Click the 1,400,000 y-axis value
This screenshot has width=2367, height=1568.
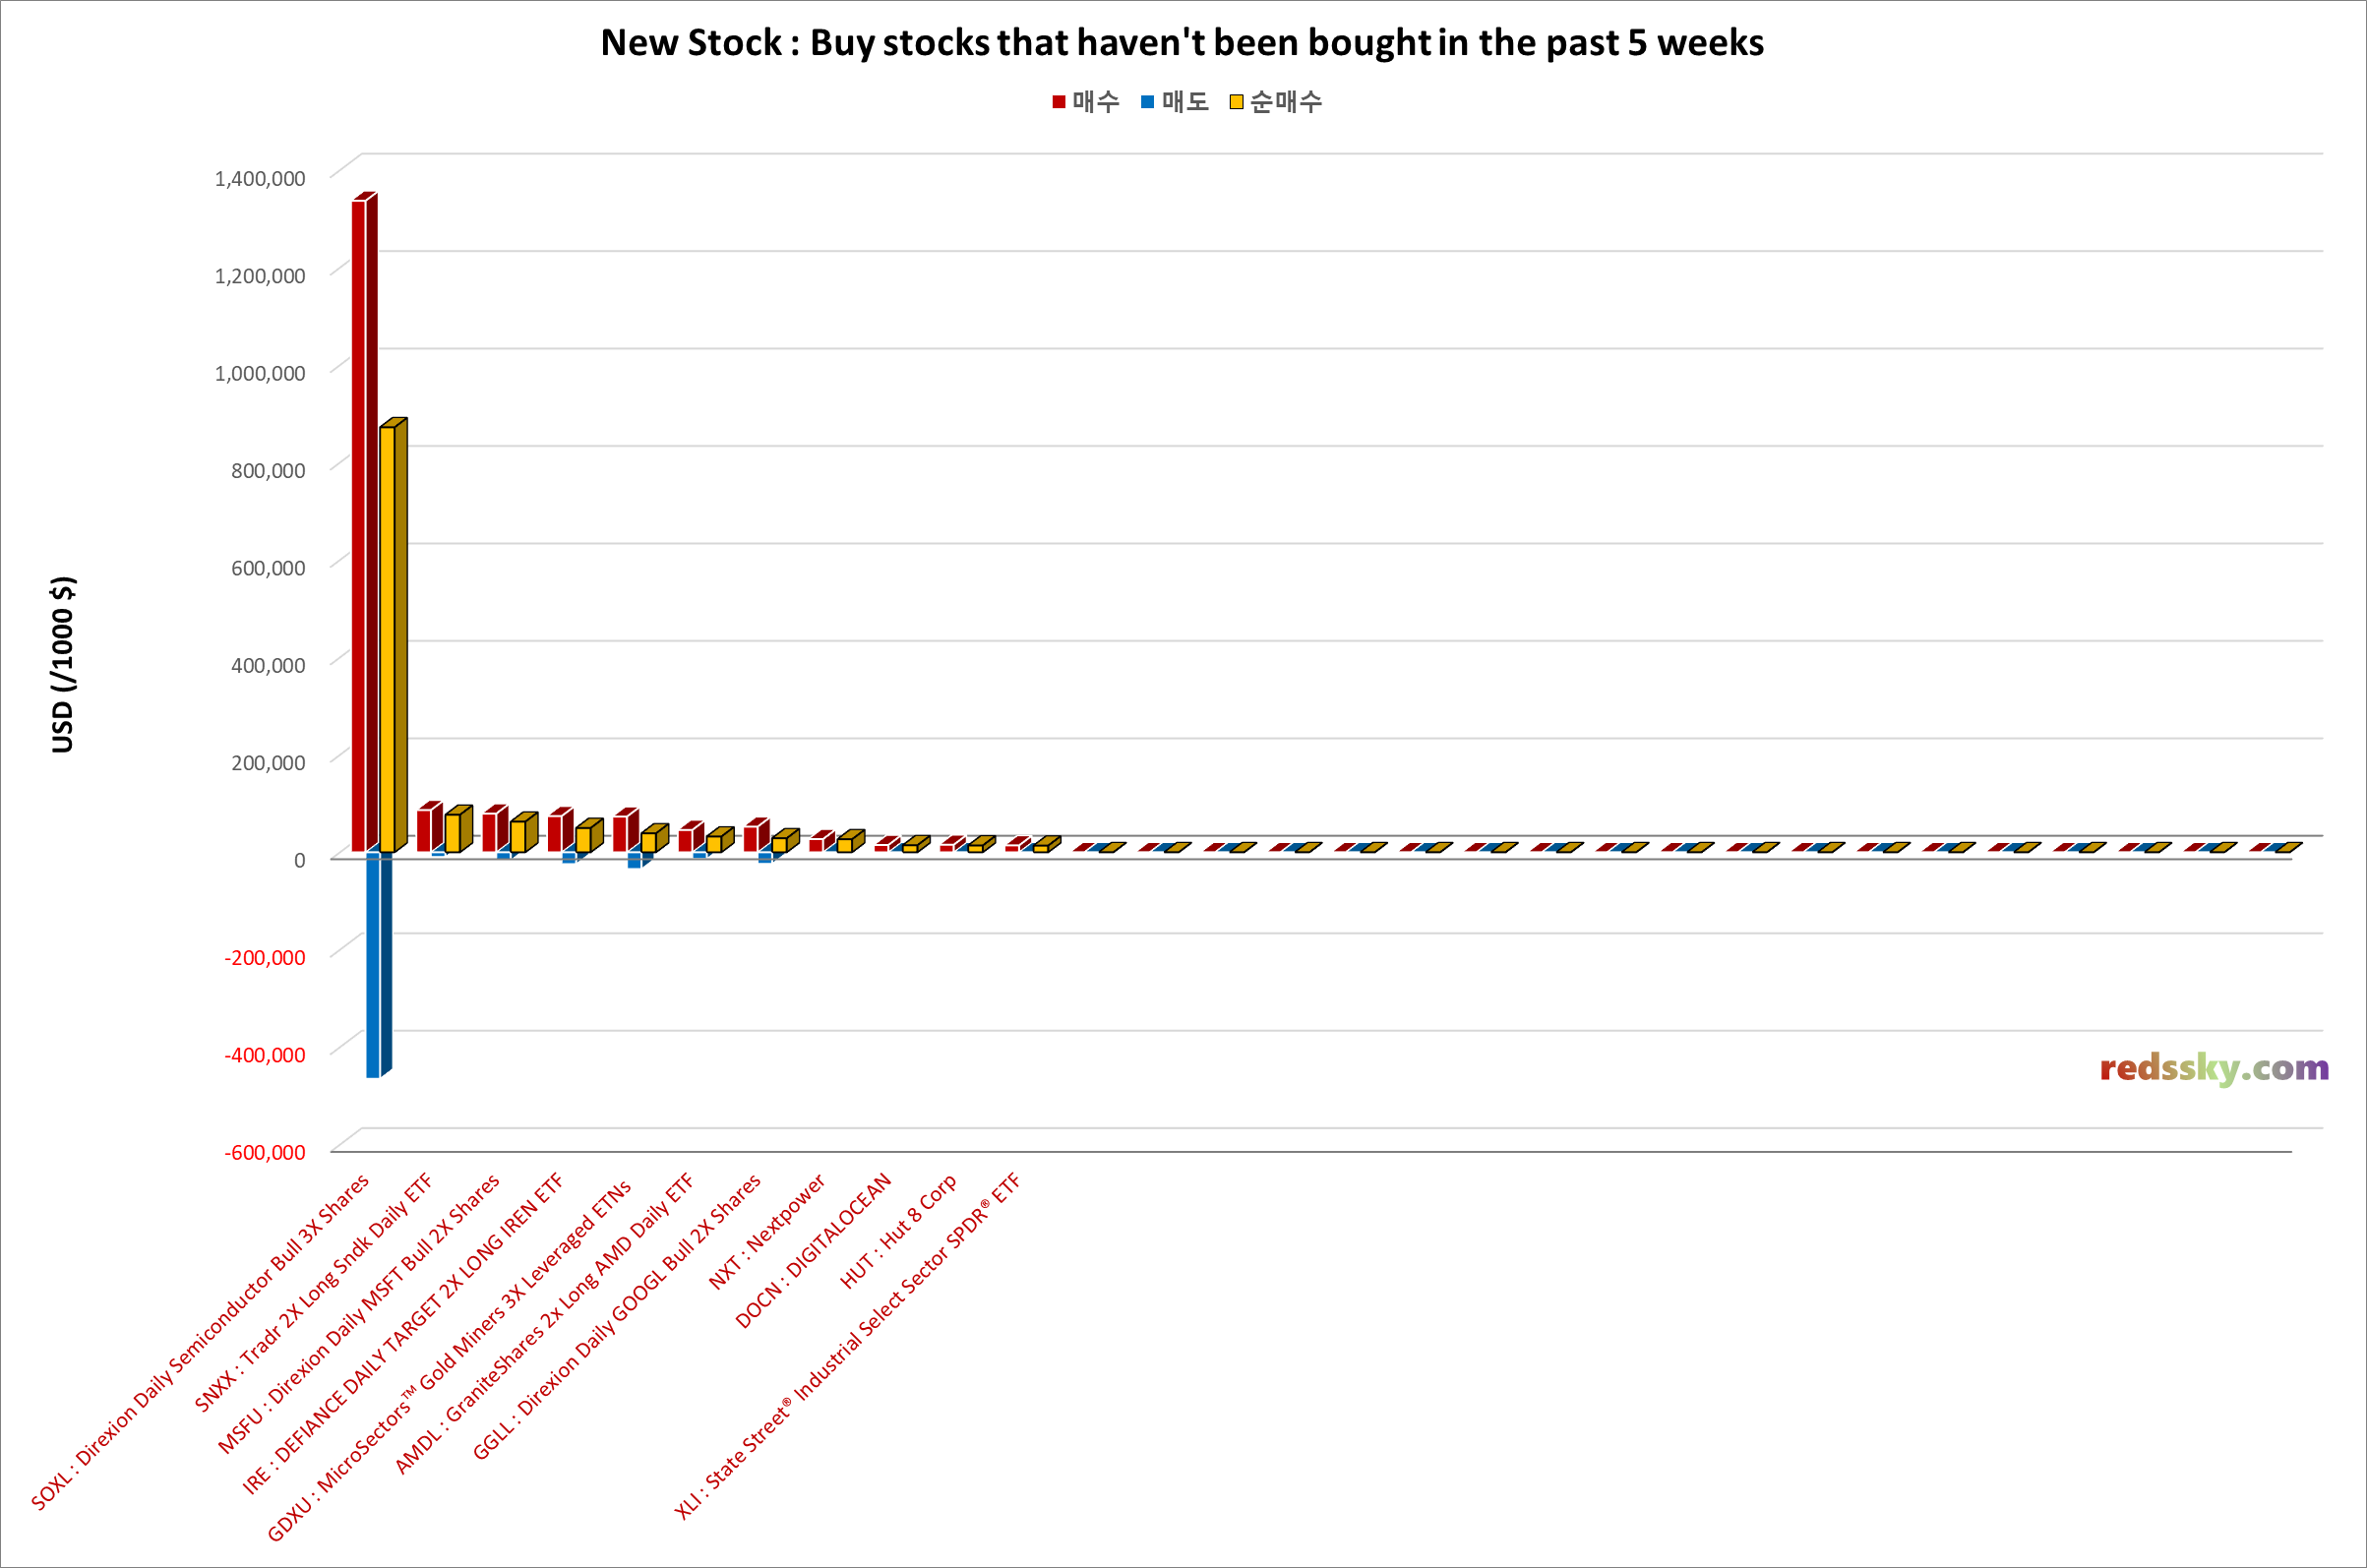point(260,179)
